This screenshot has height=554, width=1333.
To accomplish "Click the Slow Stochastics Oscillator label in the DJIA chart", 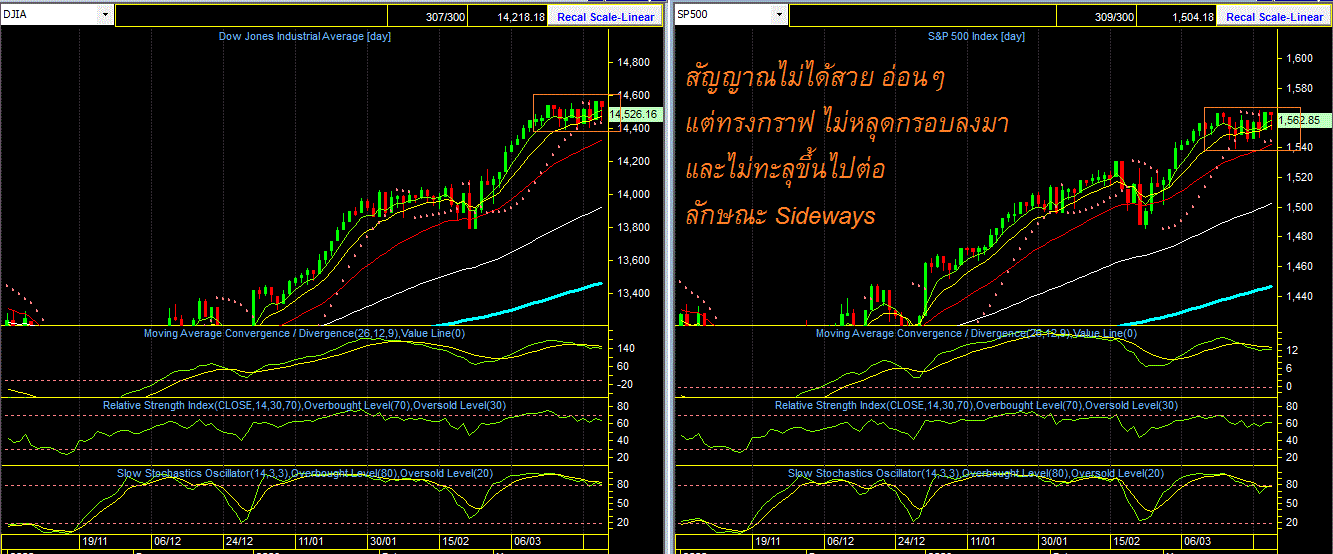I will click(305, 473).
